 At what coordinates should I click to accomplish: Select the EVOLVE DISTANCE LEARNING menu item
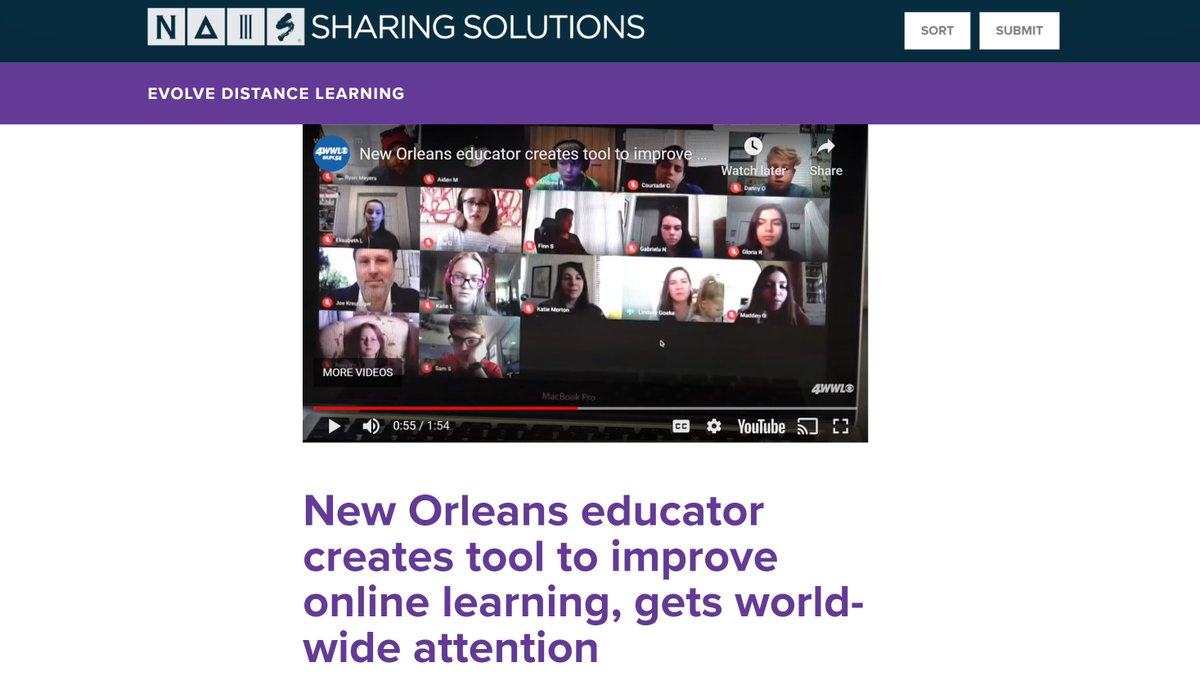pyautogui.click(x=276, y=93)
